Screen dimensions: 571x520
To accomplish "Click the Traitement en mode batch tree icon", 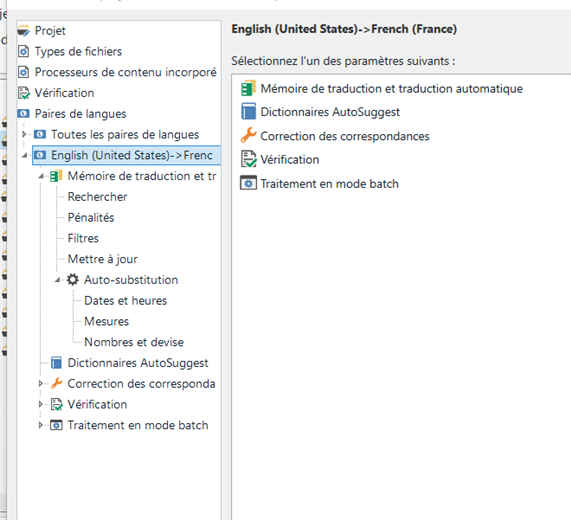I will pyautogui.click(x=56, y=425).
